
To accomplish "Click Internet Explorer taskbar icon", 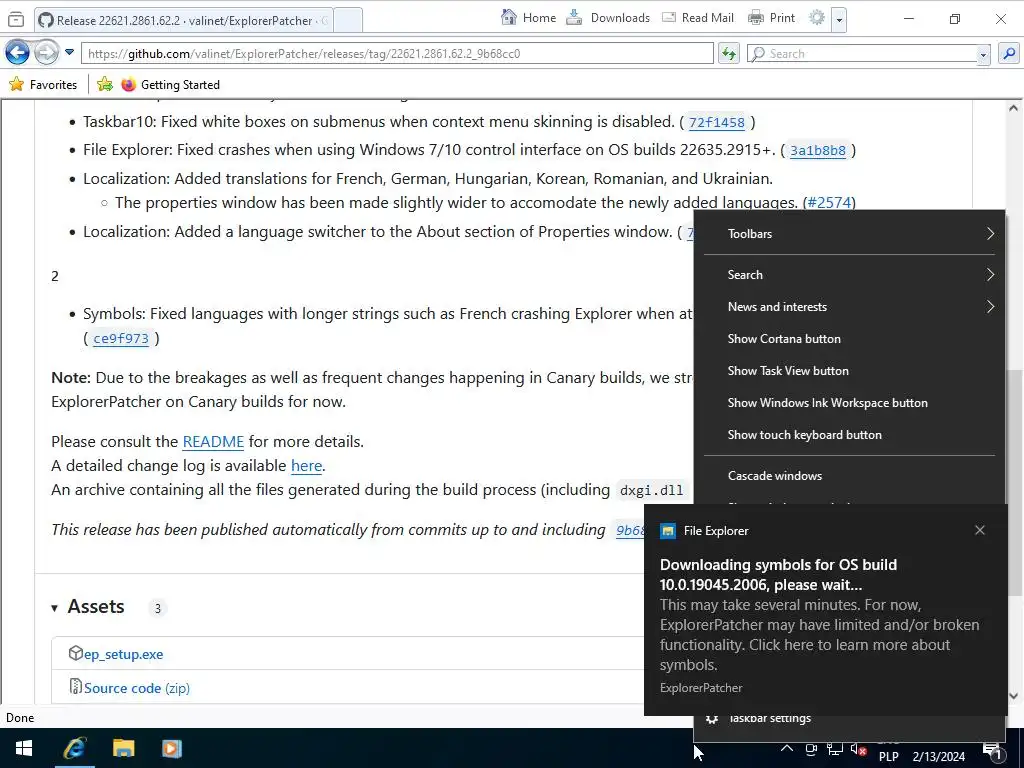I will (x=74, y=748).
